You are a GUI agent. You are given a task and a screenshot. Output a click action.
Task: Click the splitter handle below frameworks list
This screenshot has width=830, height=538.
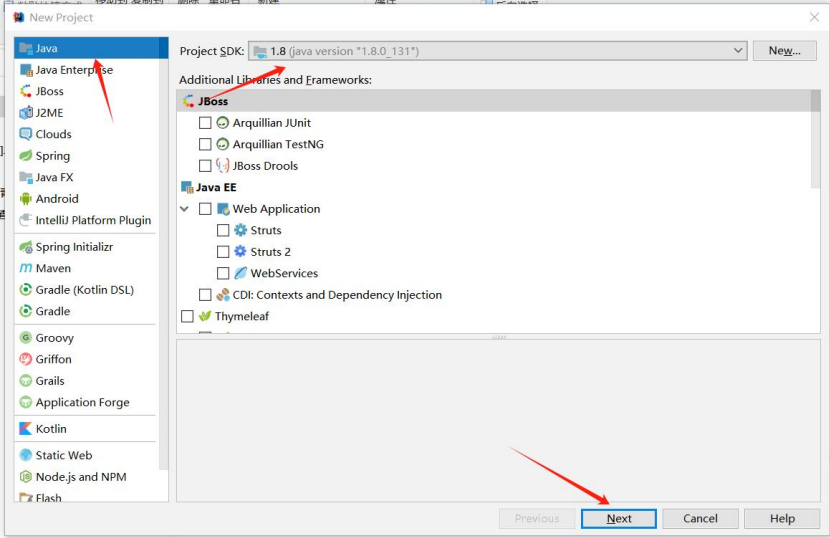pos(499,337)
